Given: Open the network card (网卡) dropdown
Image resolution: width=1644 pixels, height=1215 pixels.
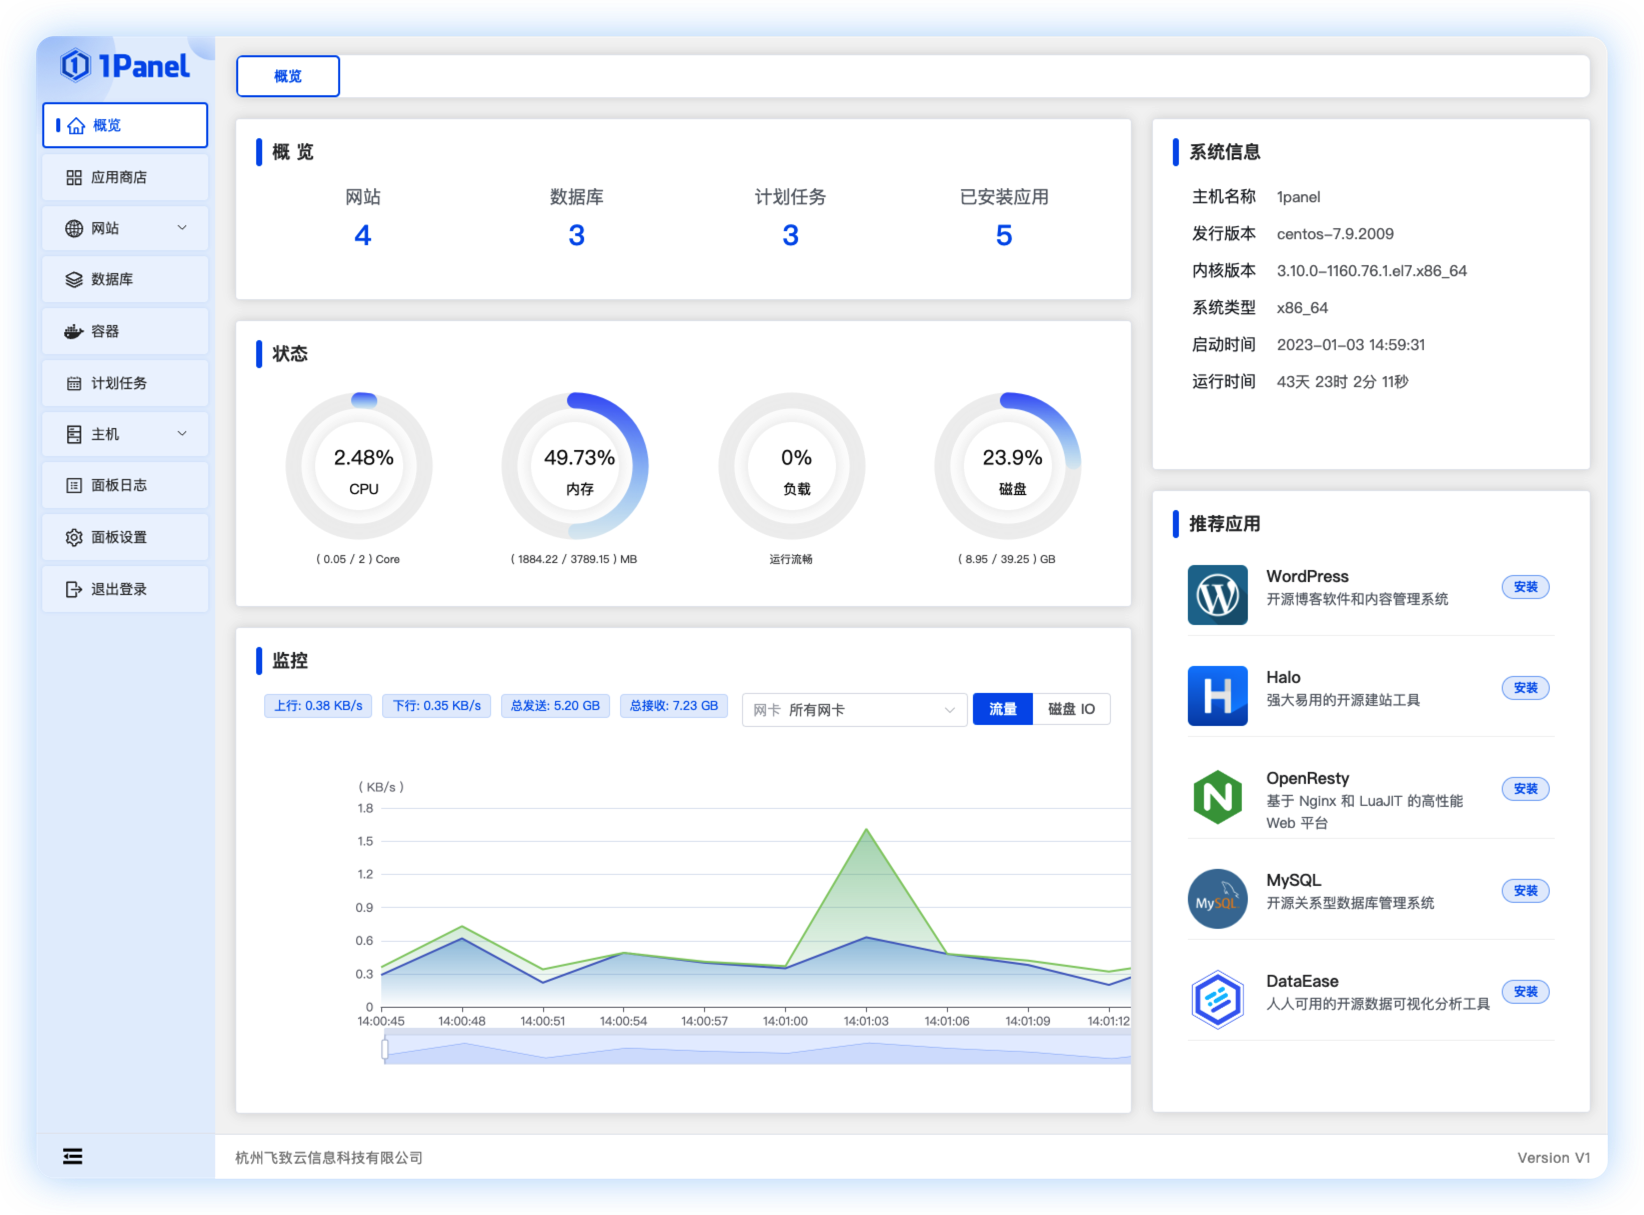Looking at the screenshot, I should [854, 709].
